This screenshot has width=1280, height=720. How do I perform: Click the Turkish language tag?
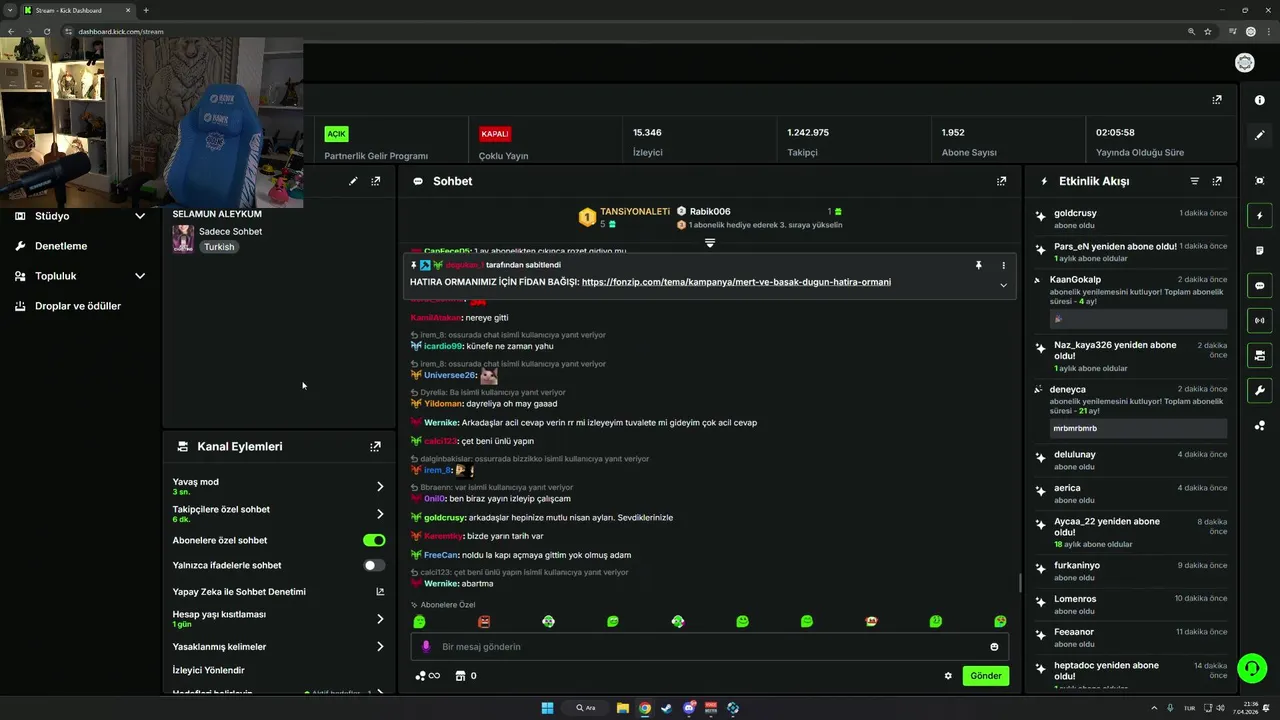click(219, 247)
